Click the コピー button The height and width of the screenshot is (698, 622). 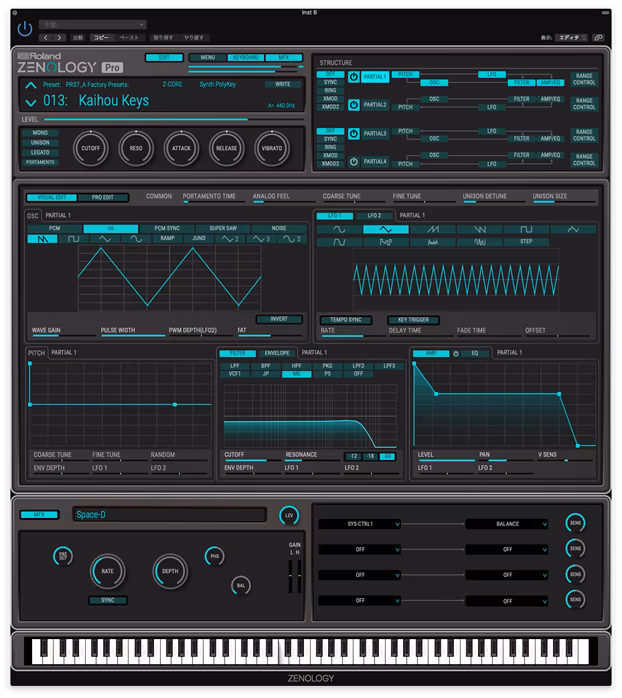(x=102, y=38)
